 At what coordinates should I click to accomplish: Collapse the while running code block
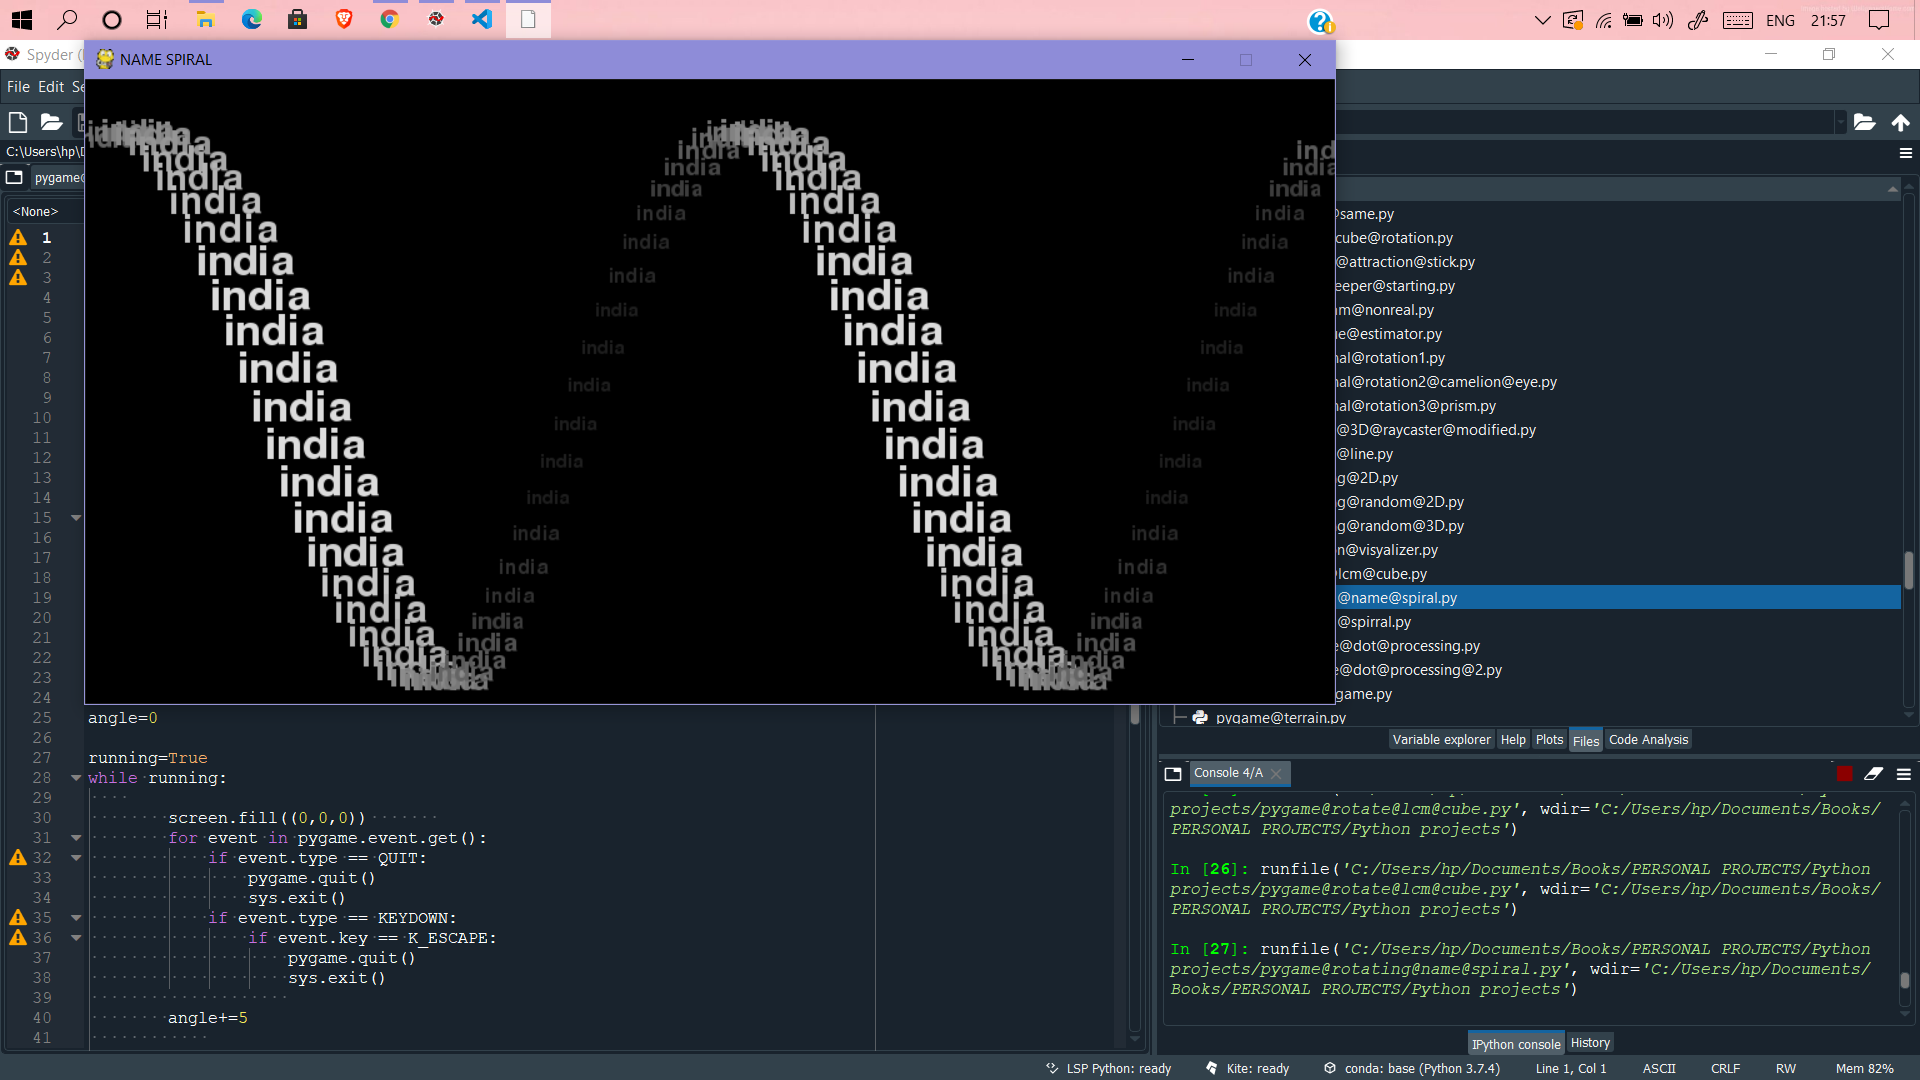point(76,778)
